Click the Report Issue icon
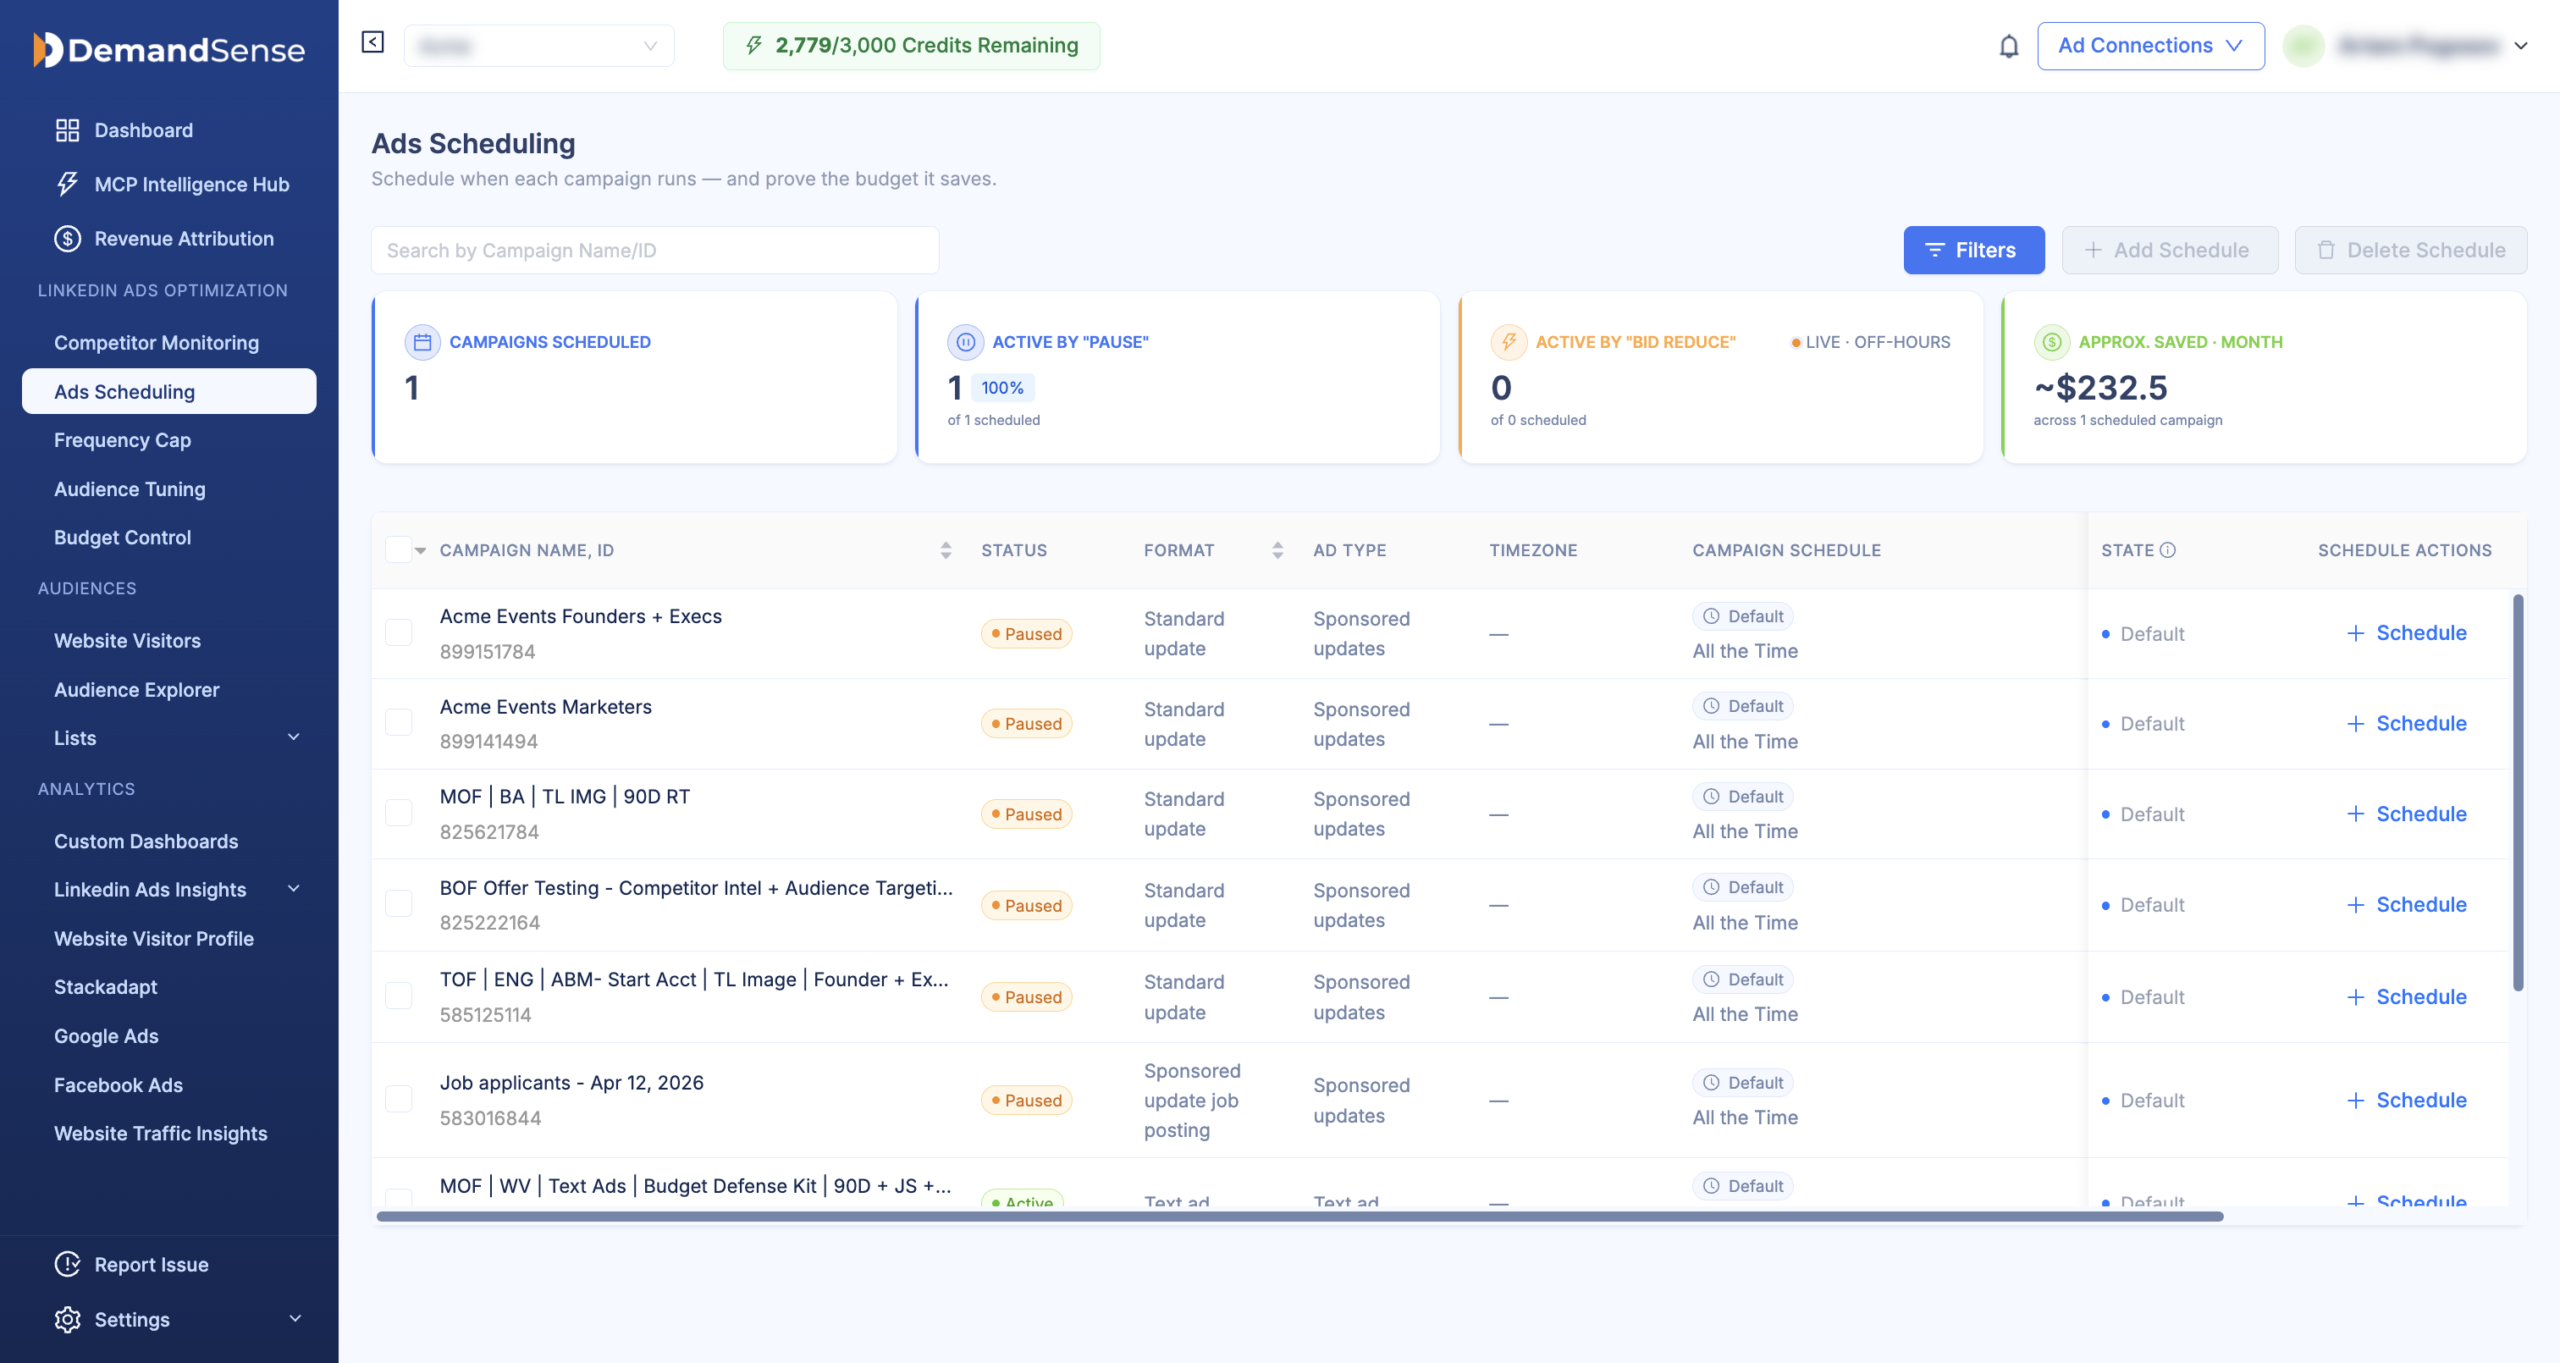The height and width of the screenshot is (1363, 2560). coord(67,1264)
